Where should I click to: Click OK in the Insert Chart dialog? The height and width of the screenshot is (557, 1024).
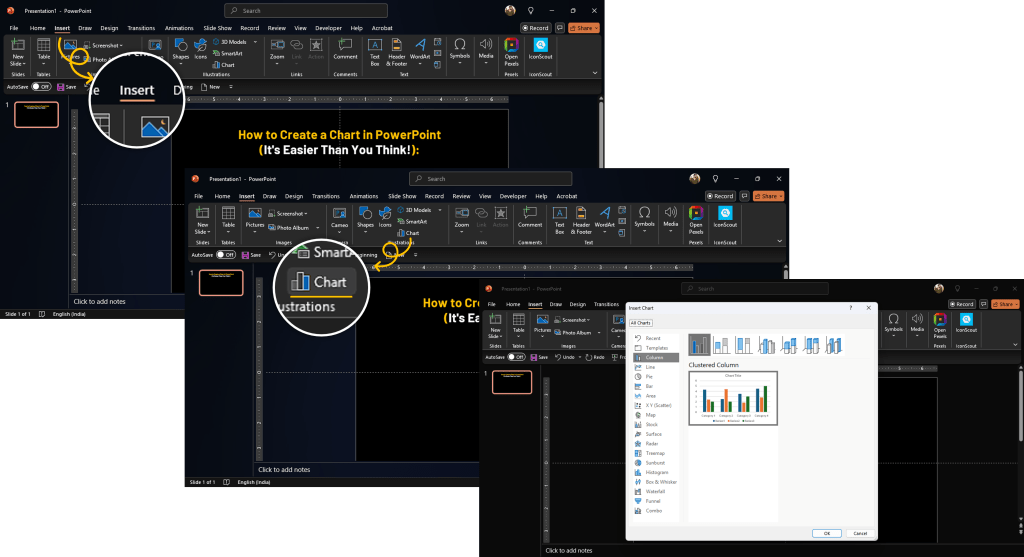click(x=826, y=533)
